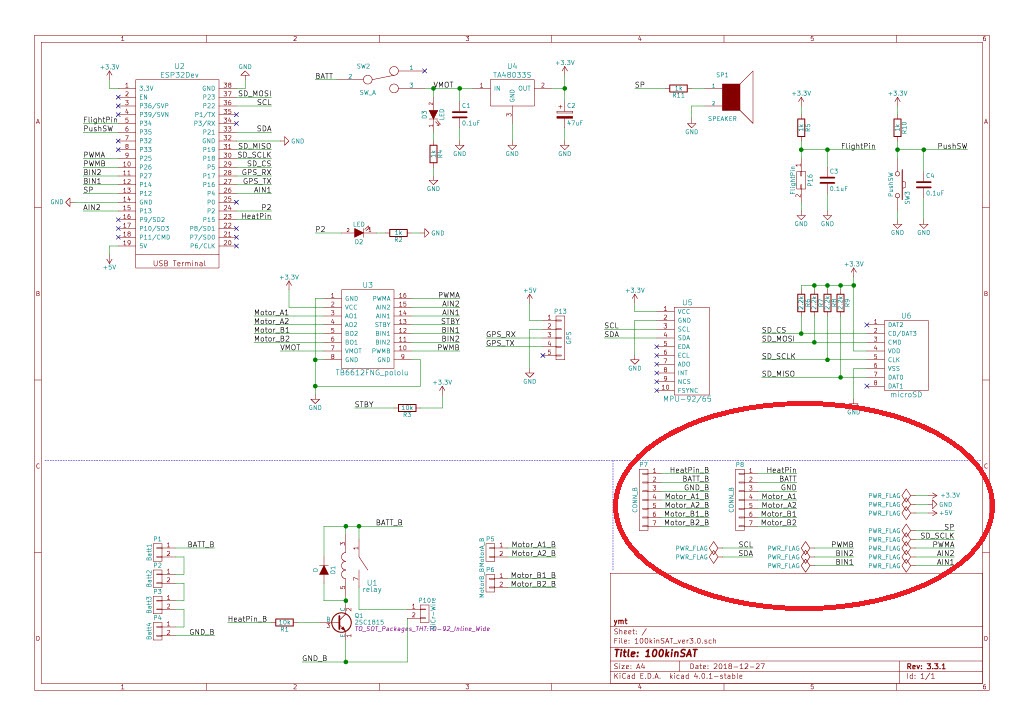Click the Q1 2SC1815 transistor symbol

pos(339,621)
